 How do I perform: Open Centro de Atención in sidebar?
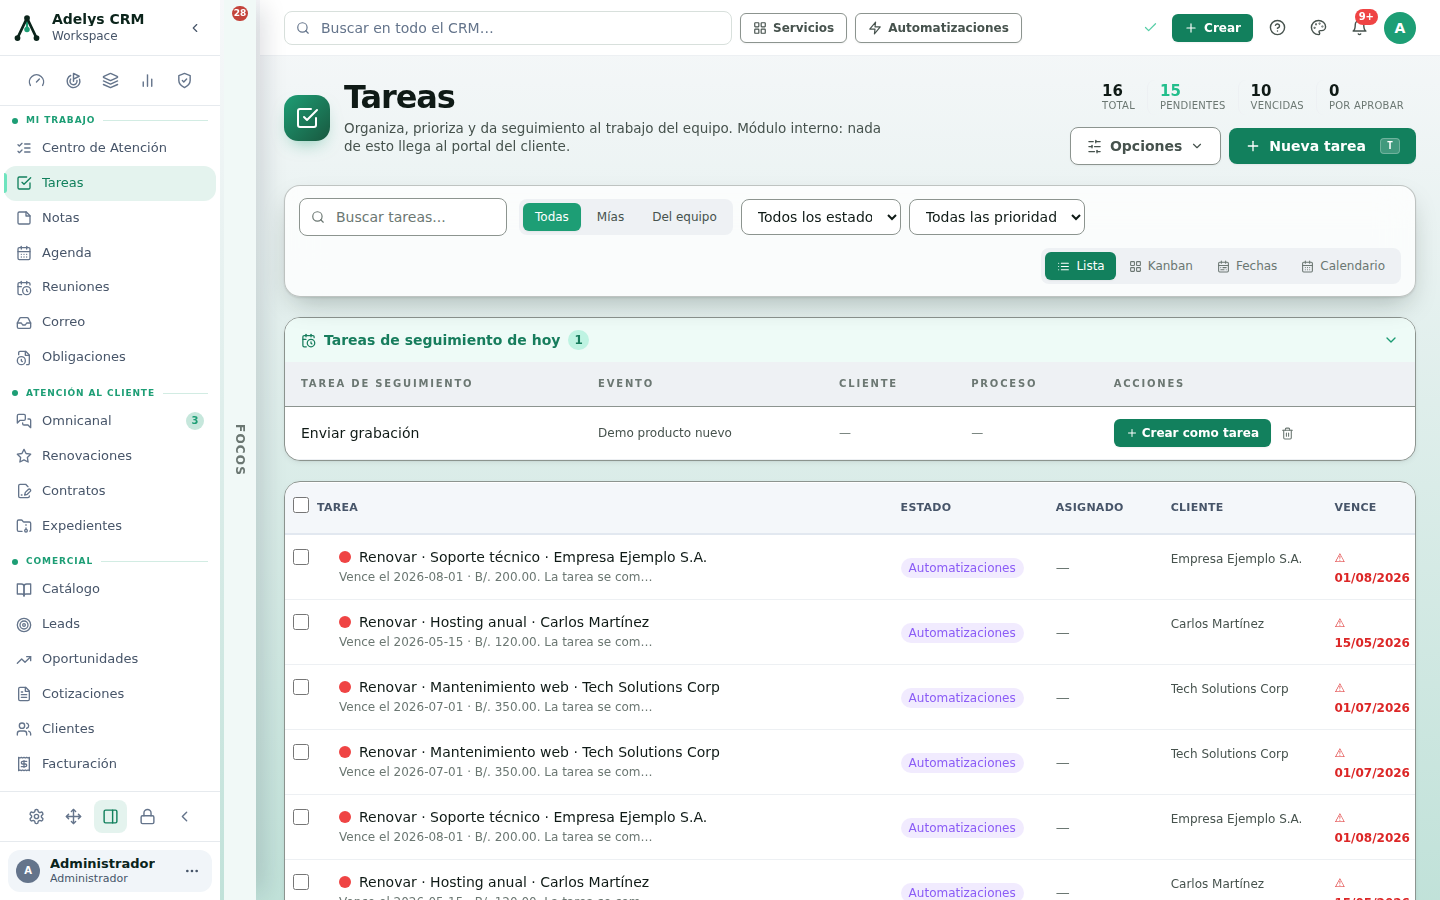tap(110, 148)
